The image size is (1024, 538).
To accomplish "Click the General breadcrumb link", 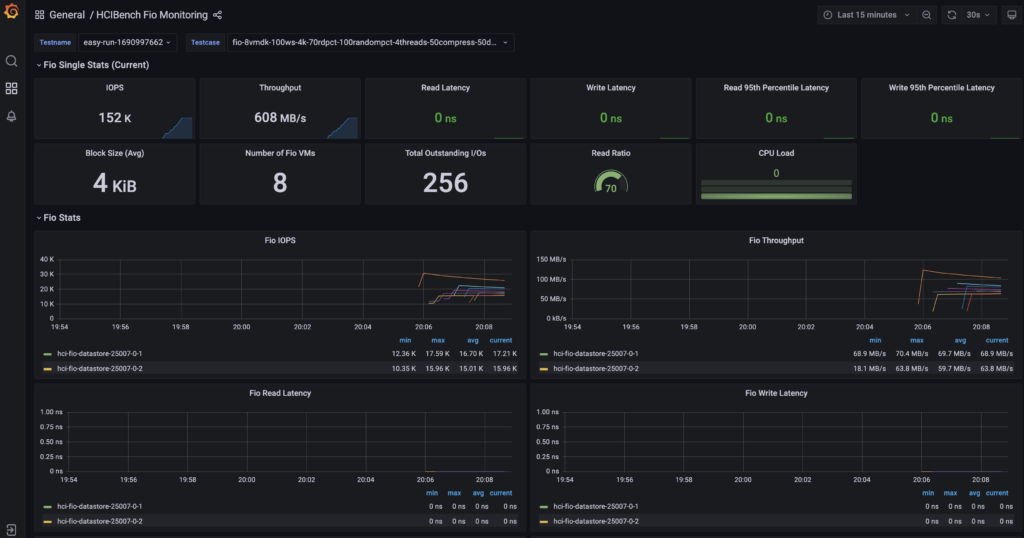I will point(67,15).
